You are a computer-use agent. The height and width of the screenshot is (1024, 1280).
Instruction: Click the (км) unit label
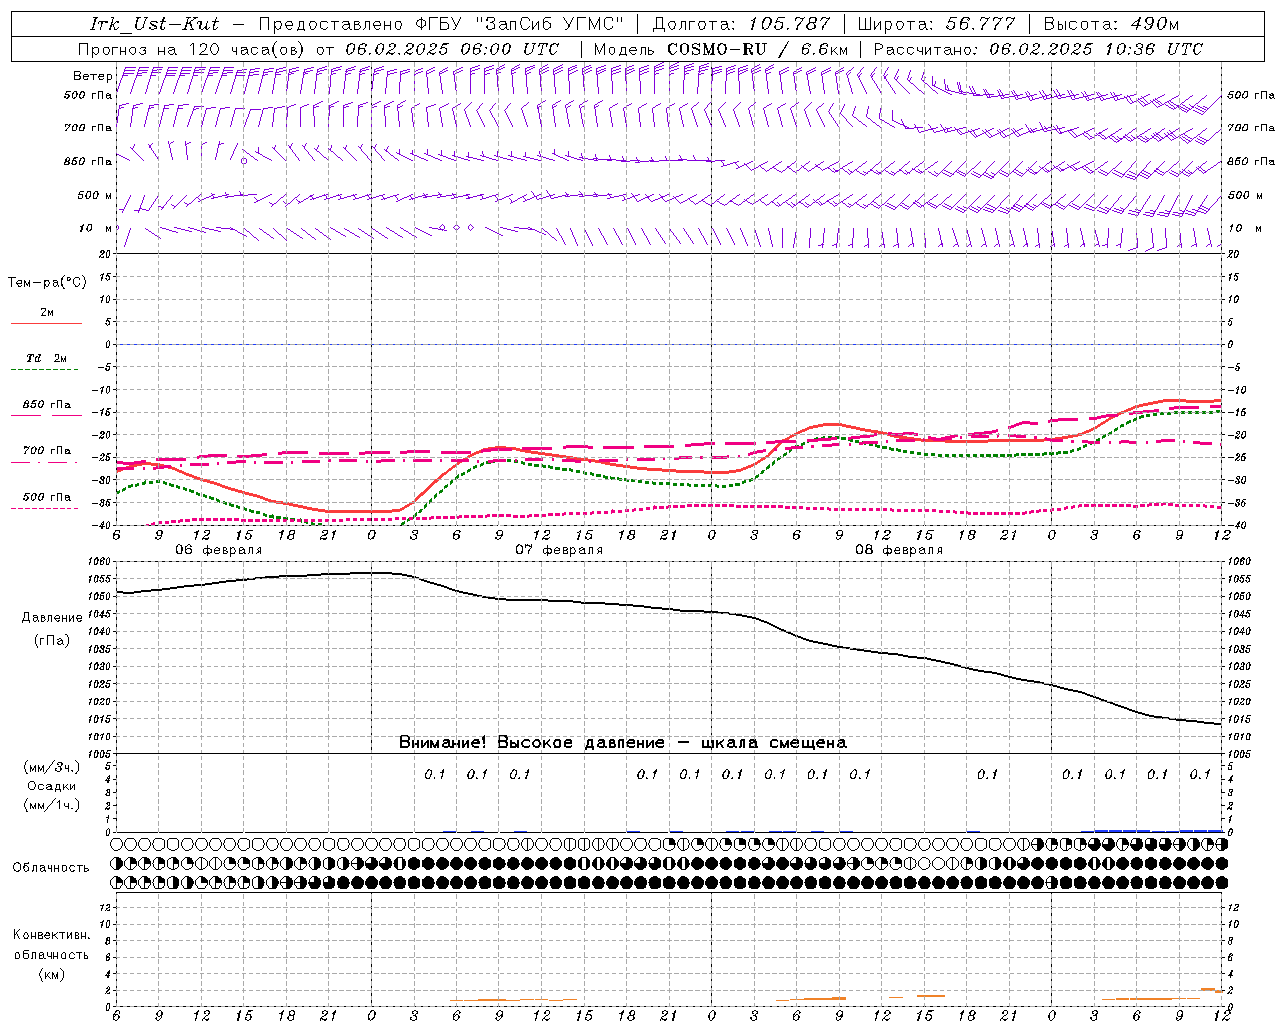(x=51, y=974)
